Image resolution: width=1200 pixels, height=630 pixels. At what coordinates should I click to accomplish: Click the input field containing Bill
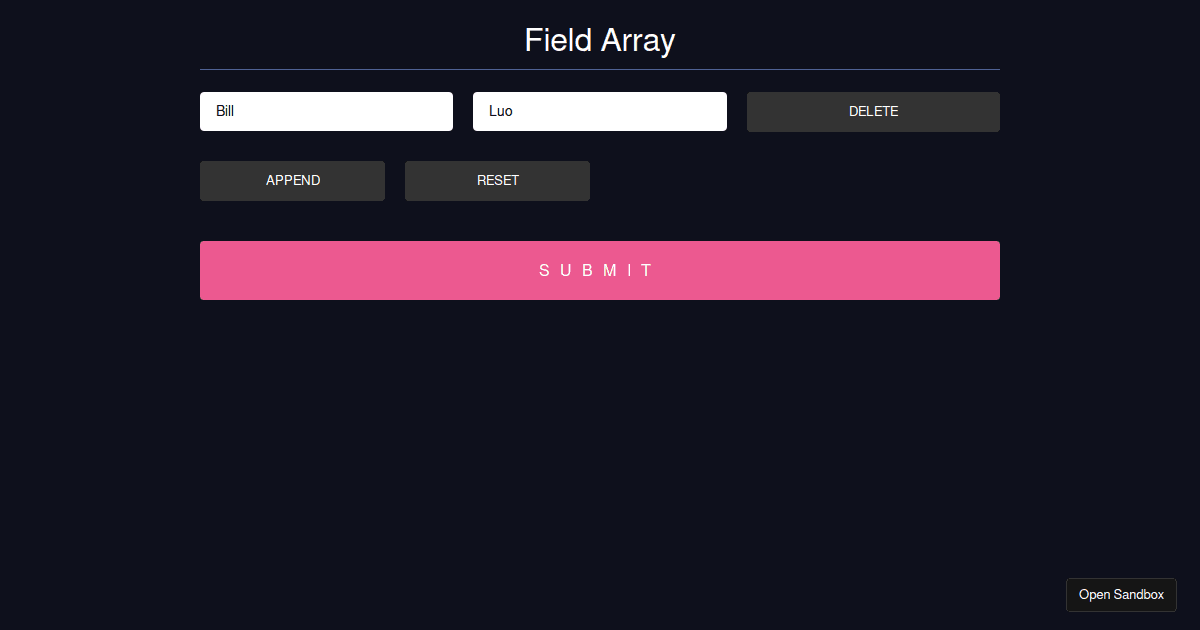coord(326,111)
